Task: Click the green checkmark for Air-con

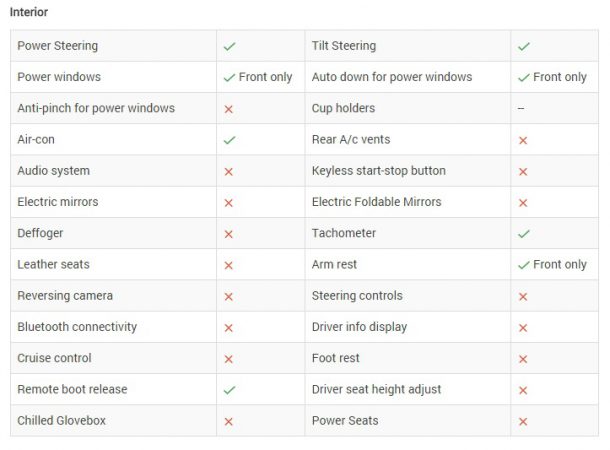Action: (229, 140)
